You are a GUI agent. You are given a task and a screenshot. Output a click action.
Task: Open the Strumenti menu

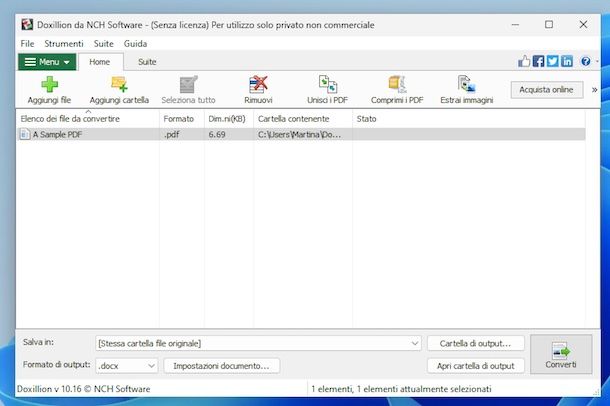(64, 44)
